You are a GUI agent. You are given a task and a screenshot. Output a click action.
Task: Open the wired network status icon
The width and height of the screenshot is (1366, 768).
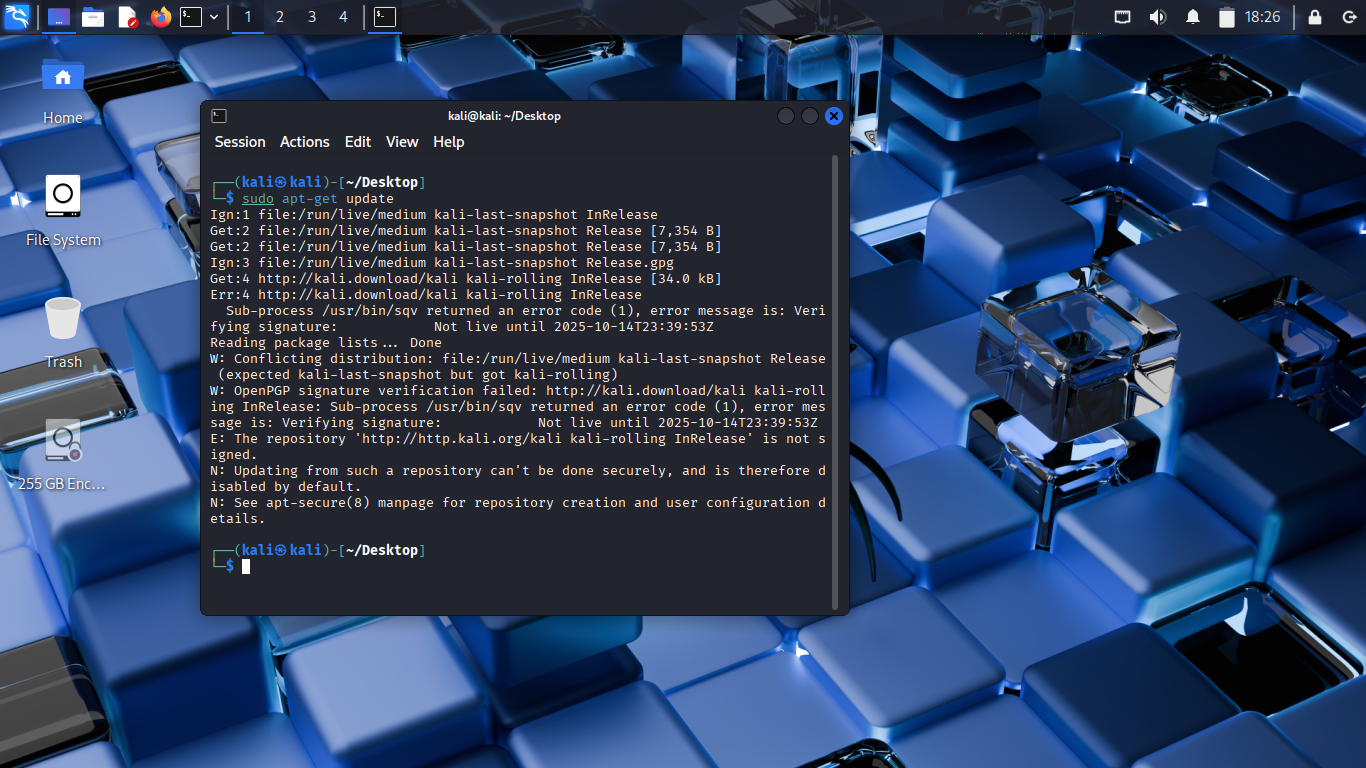tap(1123, 17)
